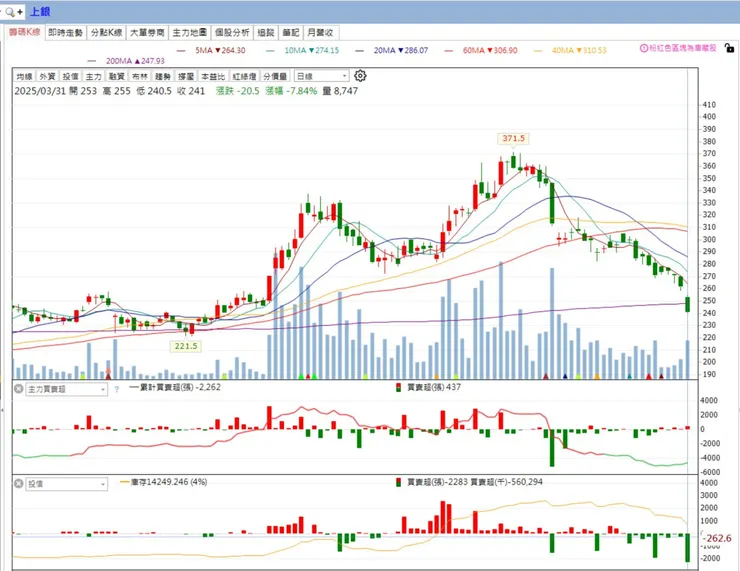The image size is (740, 571).
Task: Open the 個股分析 tab
Action: click(x=232, y=33)
